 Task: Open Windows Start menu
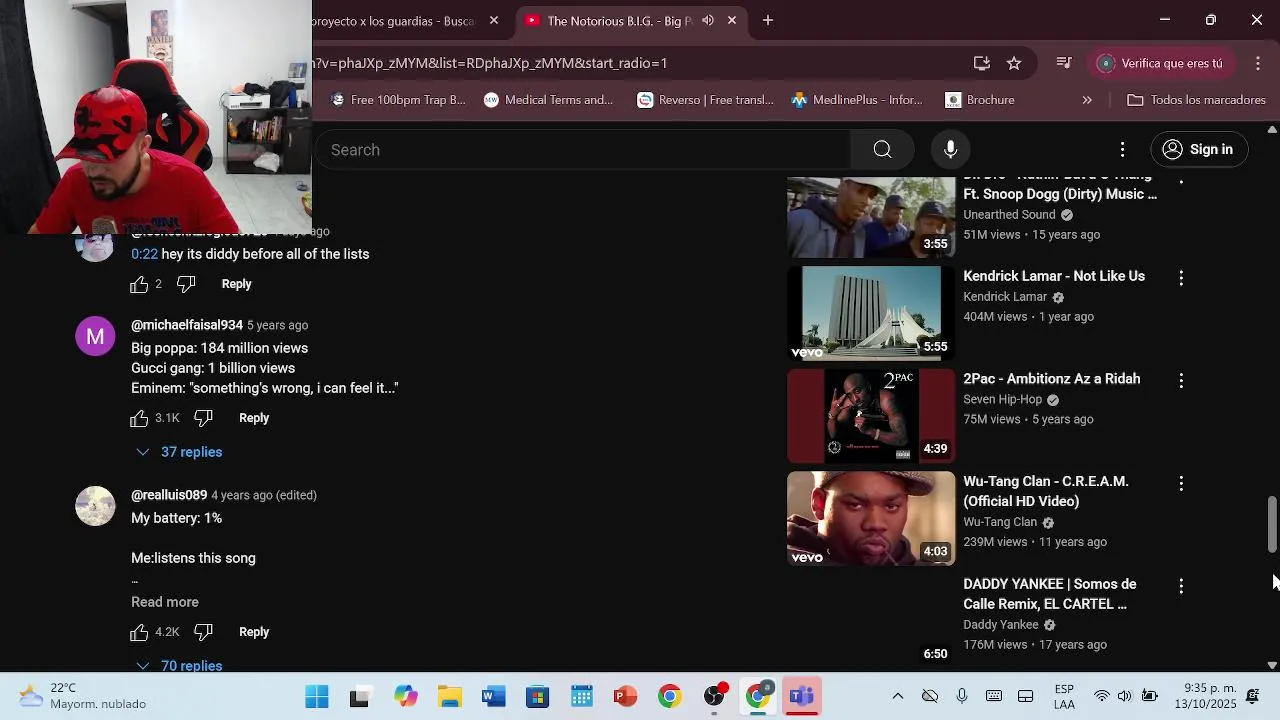(317, 697)
